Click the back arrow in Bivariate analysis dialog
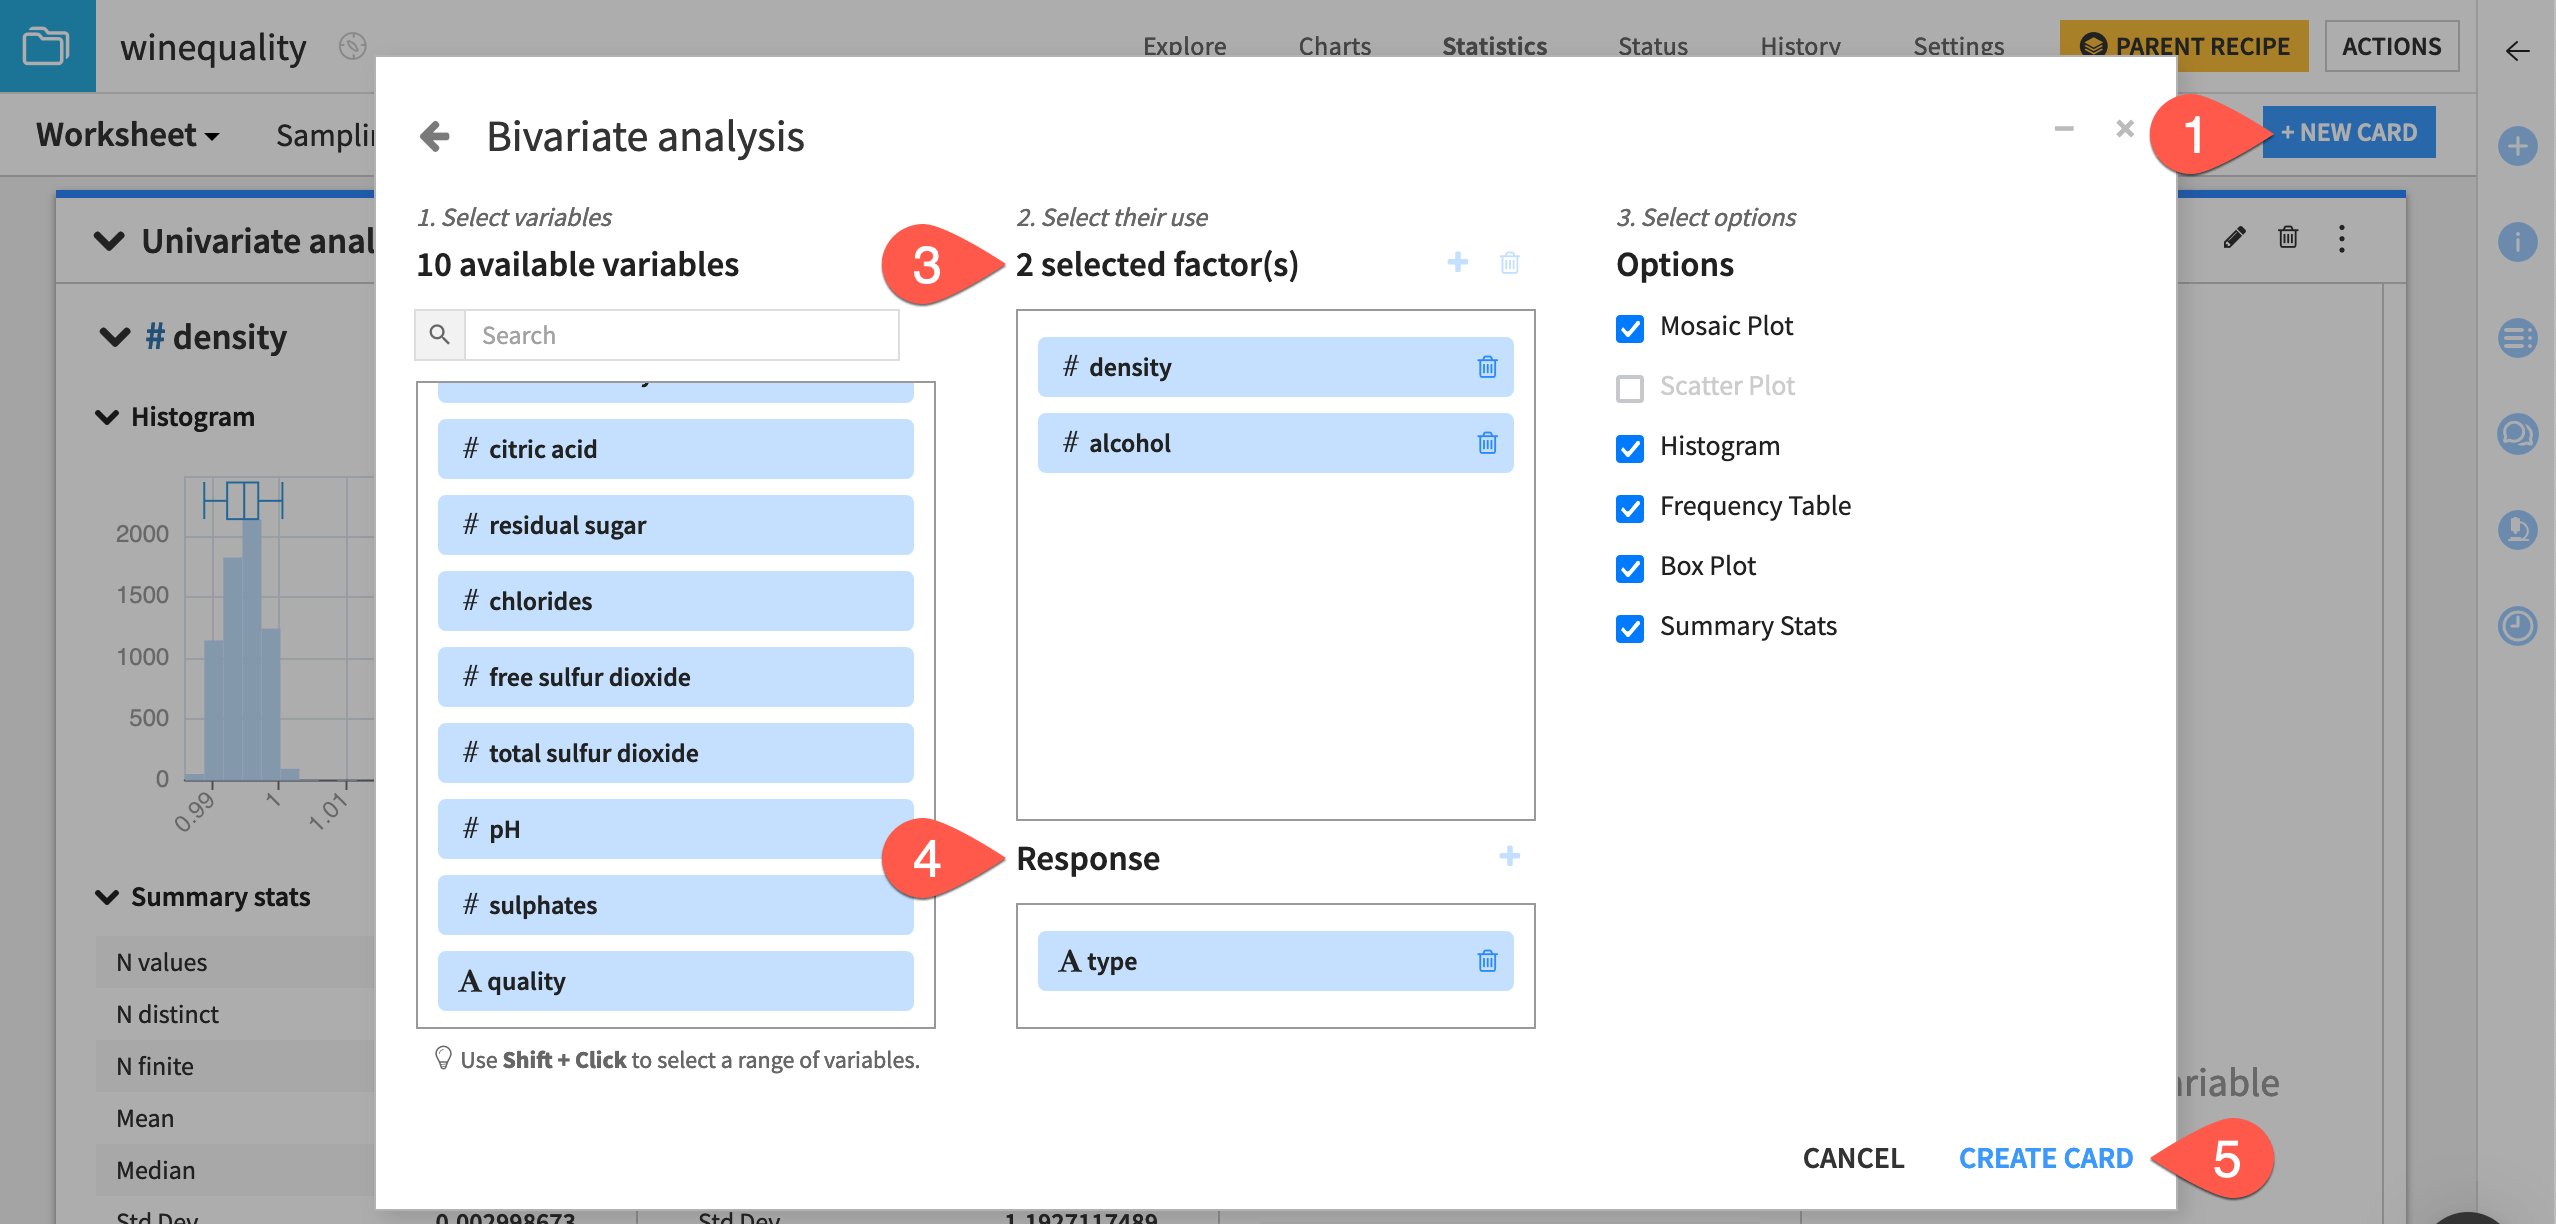 tap(435, 136)
